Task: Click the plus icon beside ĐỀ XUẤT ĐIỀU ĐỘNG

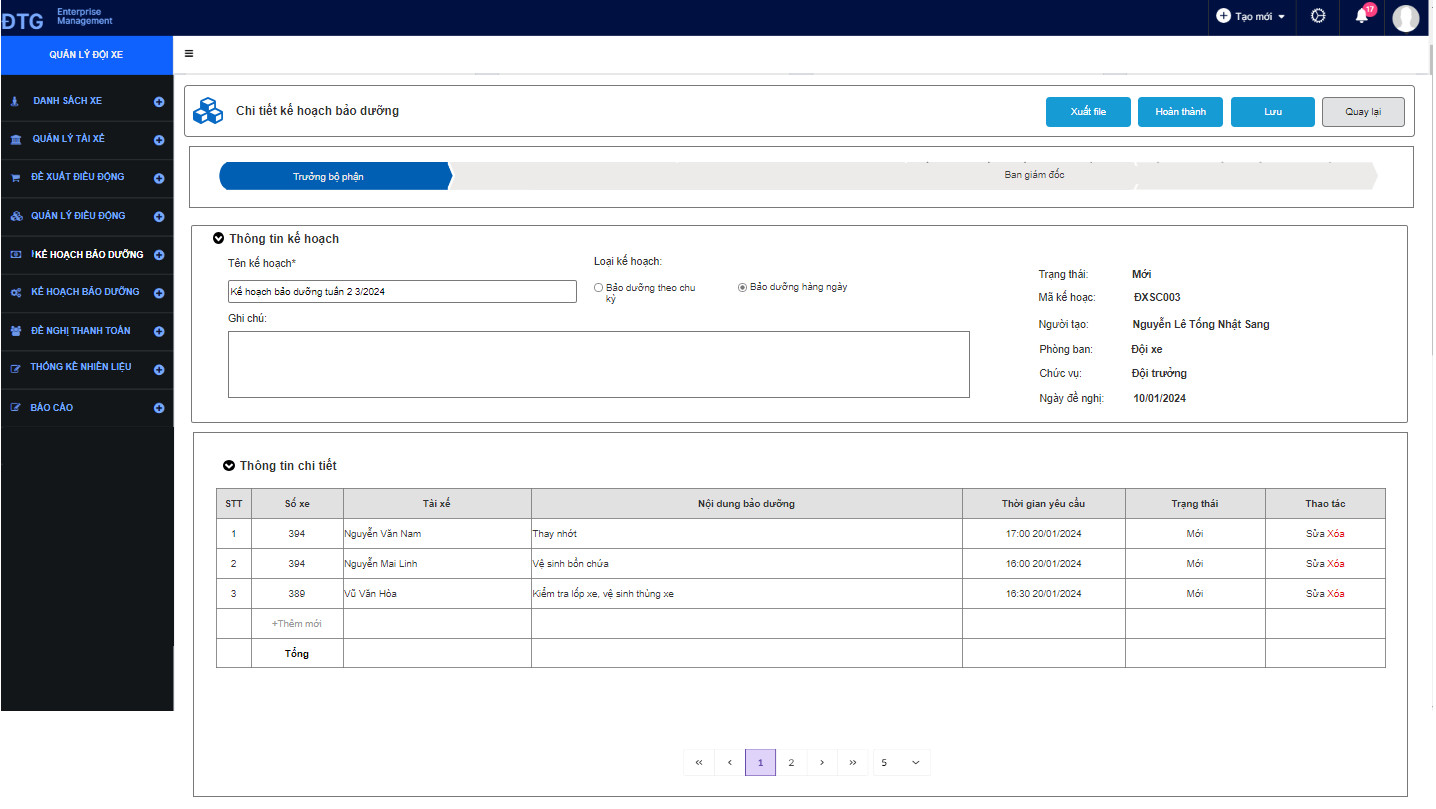Action: 159,178
